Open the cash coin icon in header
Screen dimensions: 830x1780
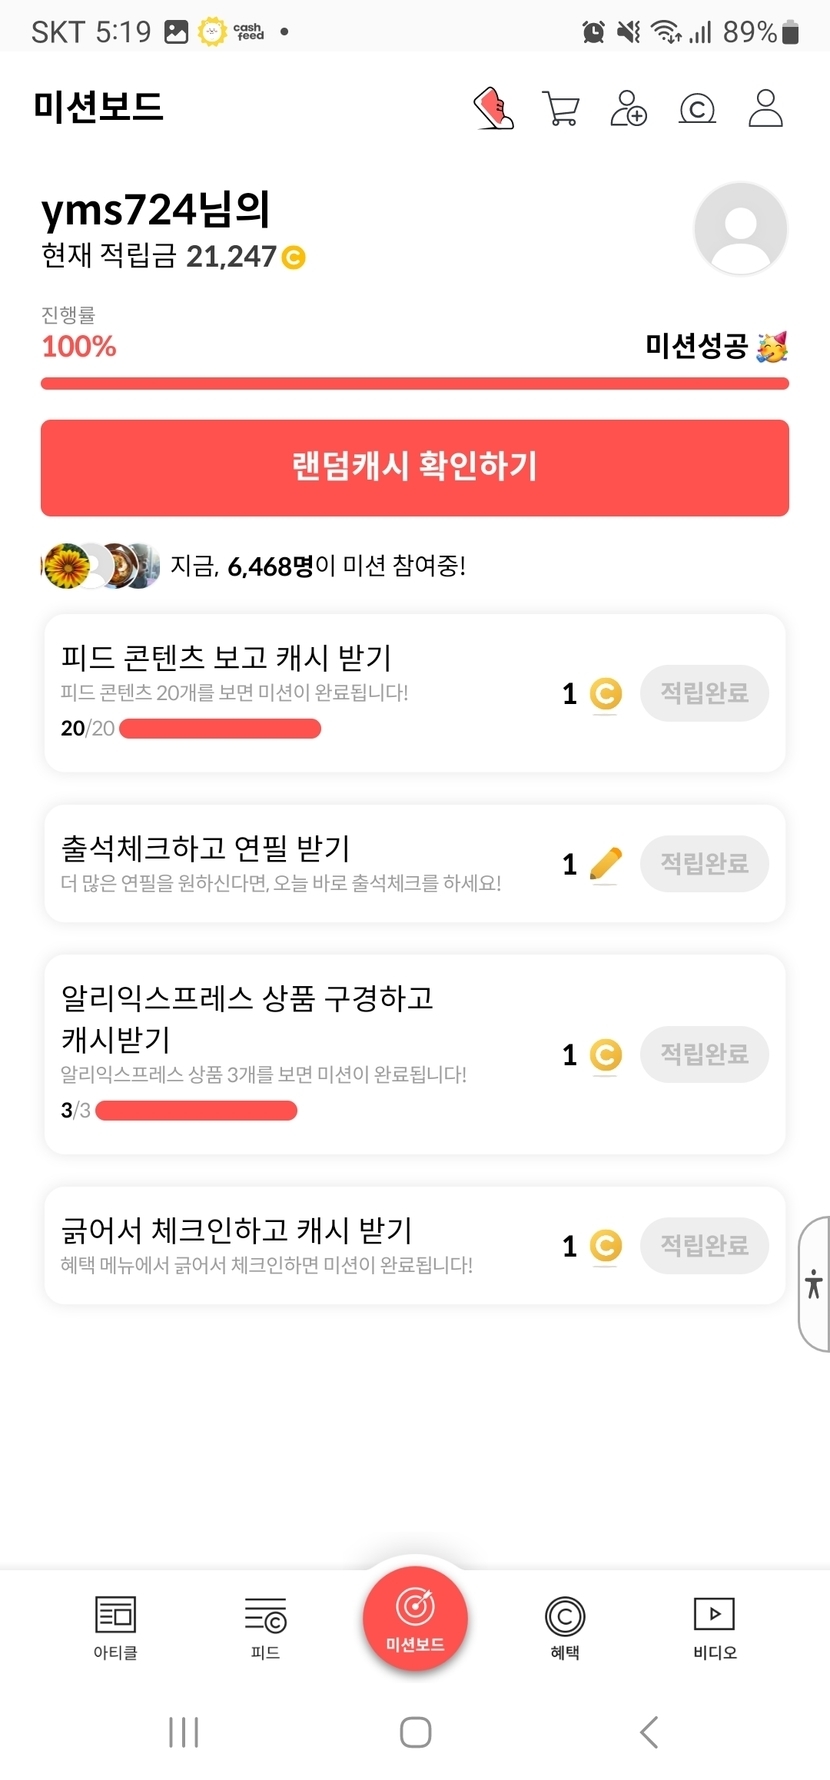click(x=697, y=108)
